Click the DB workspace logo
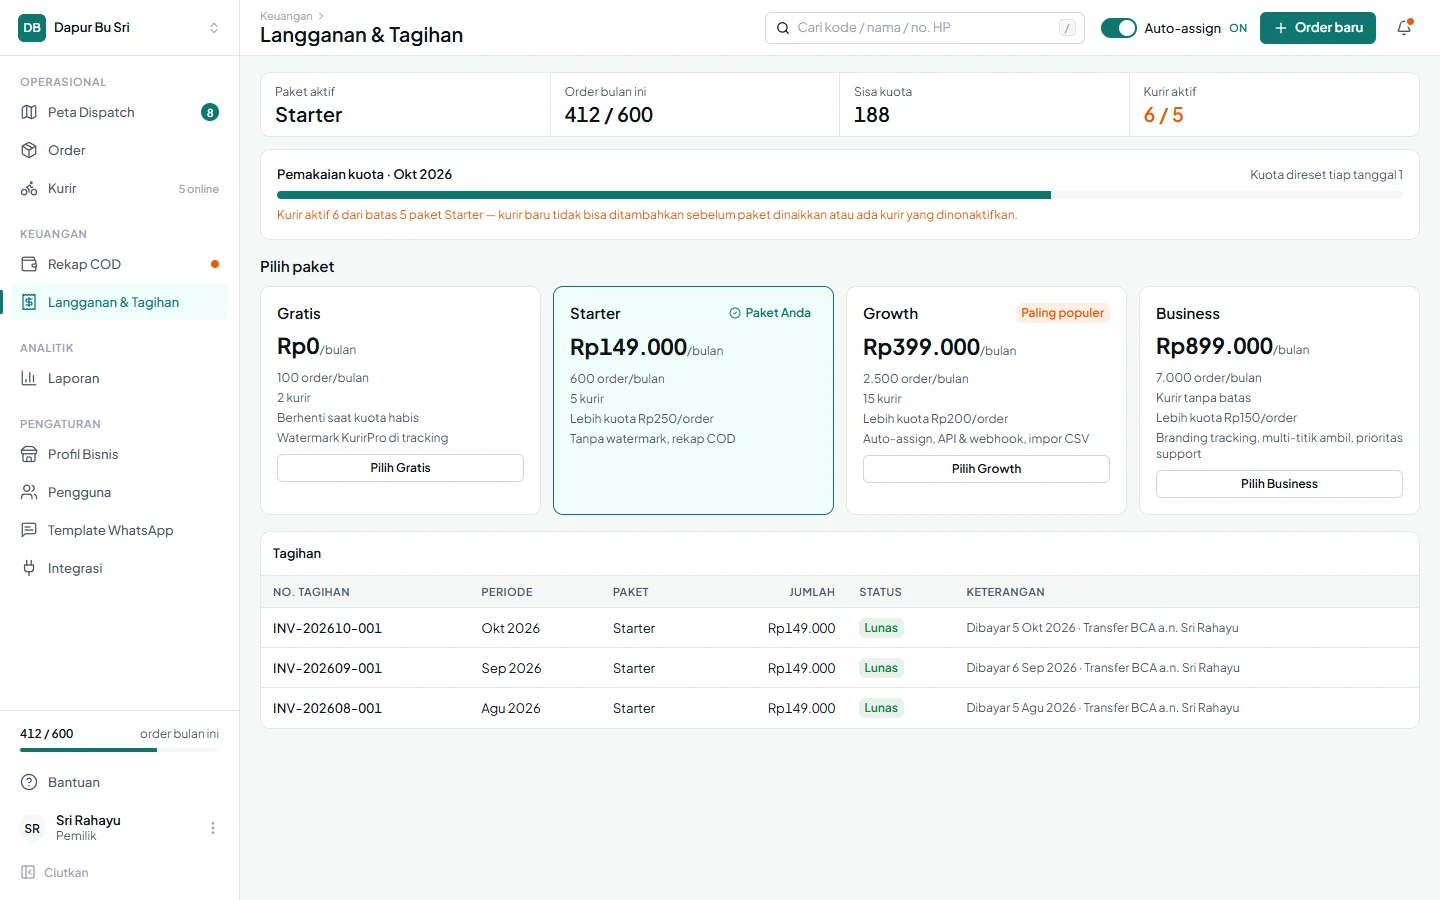The width and height of the screenshot is (1440, 900). click(32, 28)
